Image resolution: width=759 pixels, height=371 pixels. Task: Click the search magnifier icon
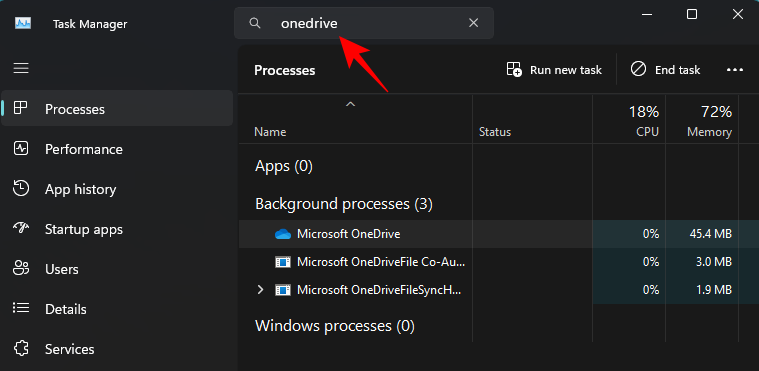255,23
